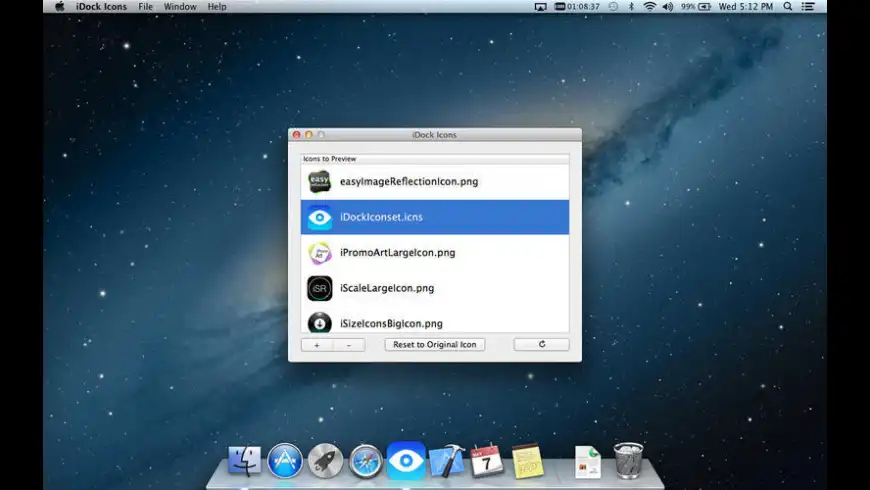Image resolution: width=870 pixels, height=490 pixels.
Task: Click the easyImageReflectionIcon.png thumbnail icon
Action: 319,182
